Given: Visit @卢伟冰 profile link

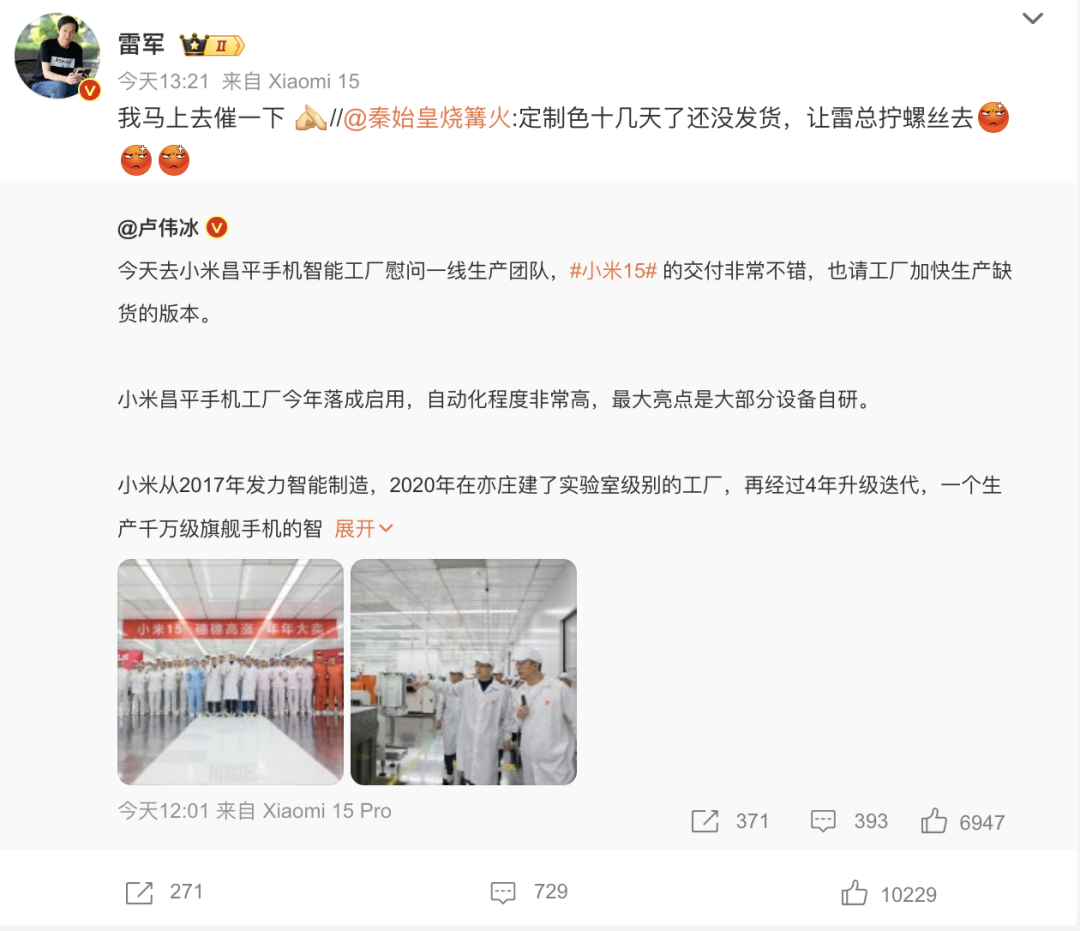Looking at the screenshot, I should (x=158, y=227).
